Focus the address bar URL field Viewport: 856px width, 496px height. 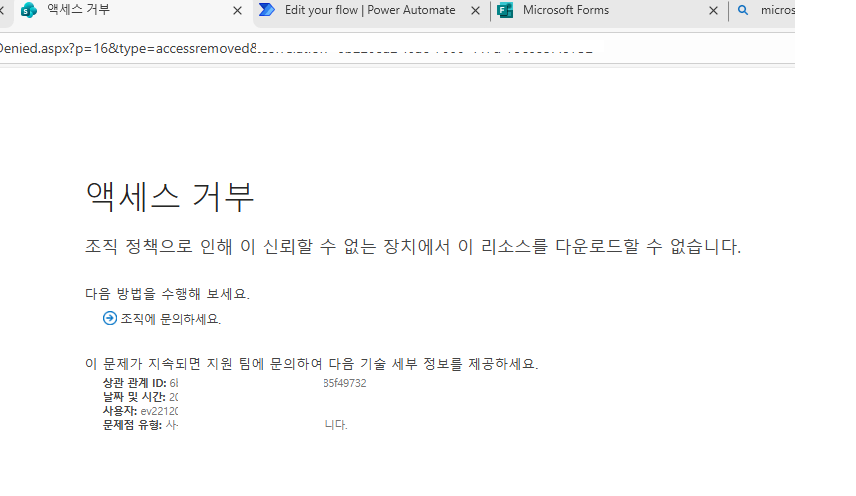397,49
